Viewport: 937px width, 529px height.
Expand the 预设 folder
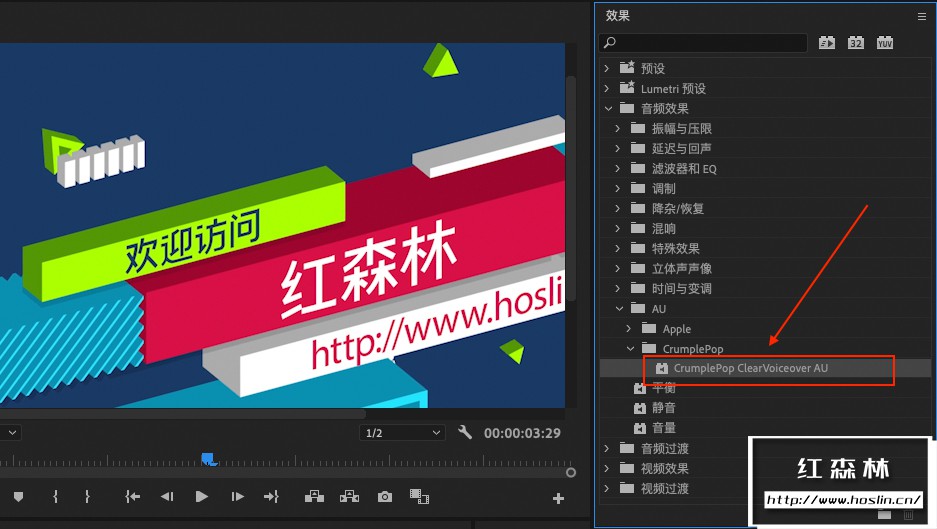[607, 68]
